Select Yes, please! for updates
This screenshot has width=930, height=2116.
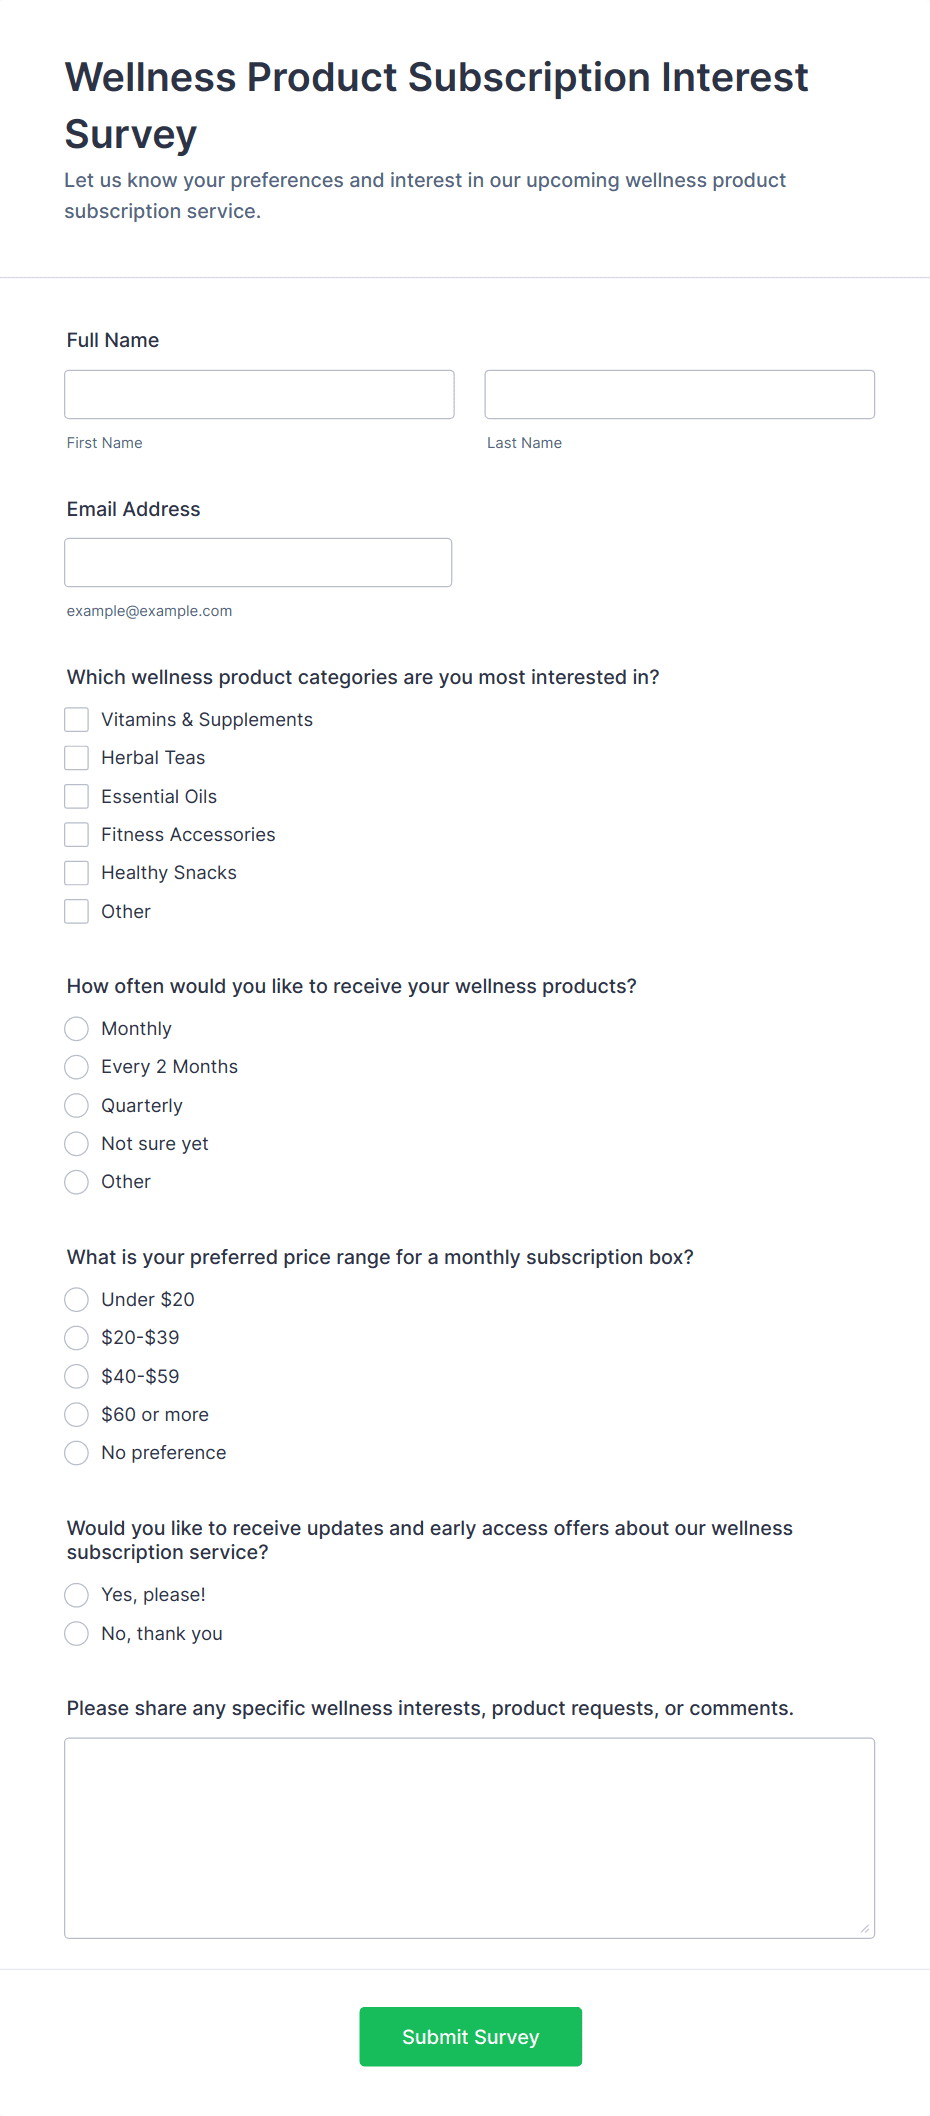click(x=76, y=1594)
